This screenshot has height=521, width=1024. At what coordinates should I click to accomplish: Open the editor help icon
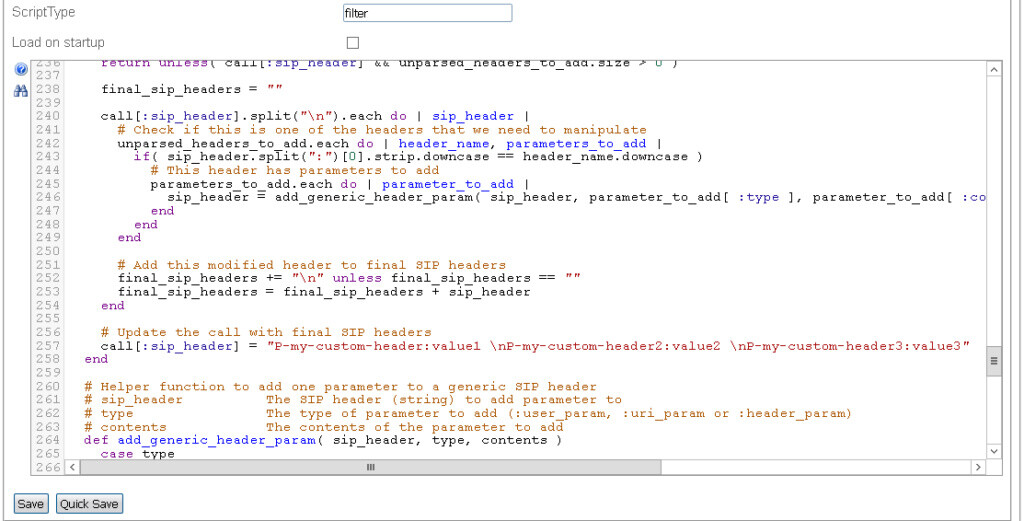point(21,69)
